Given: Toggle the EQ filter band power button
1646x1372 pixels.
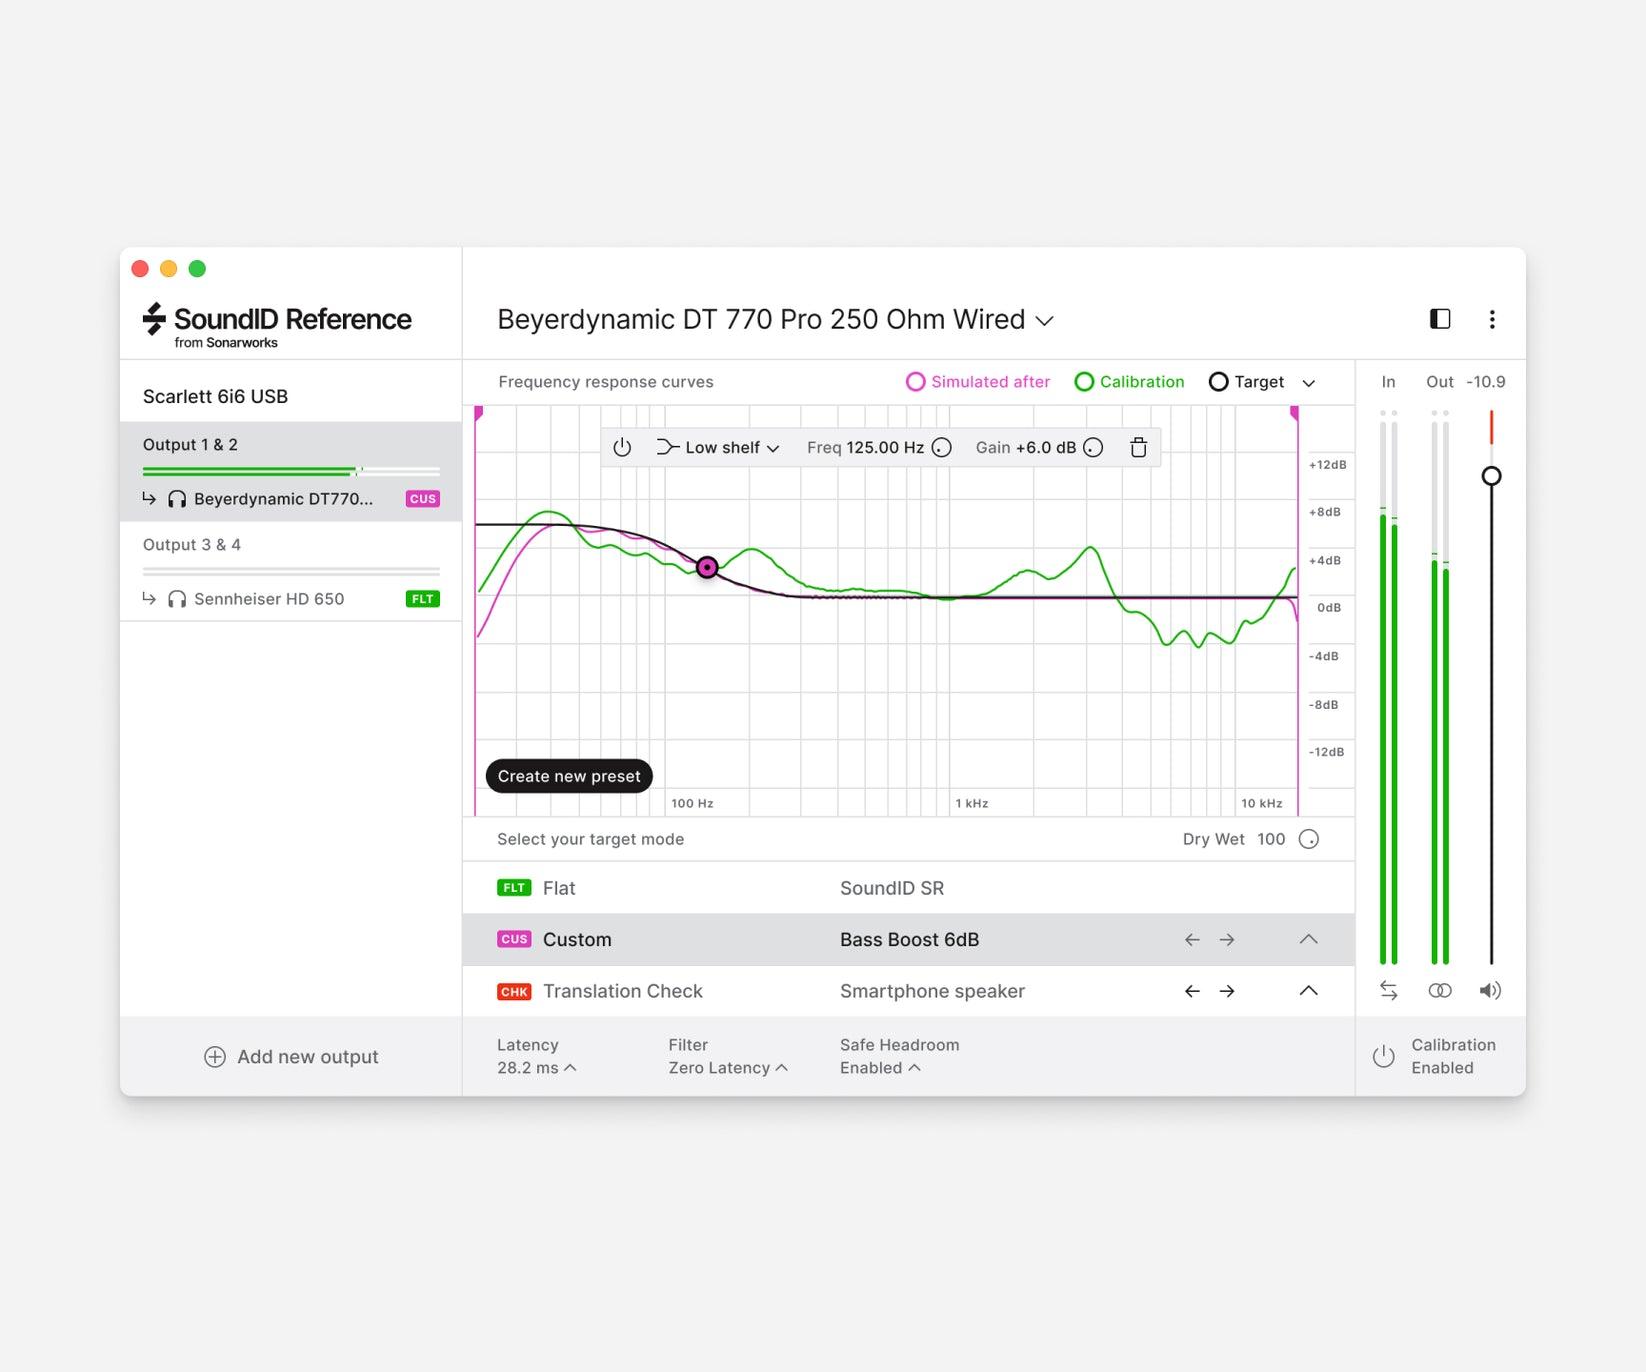Looking at the screenshot, I should (x=622, y=448).
